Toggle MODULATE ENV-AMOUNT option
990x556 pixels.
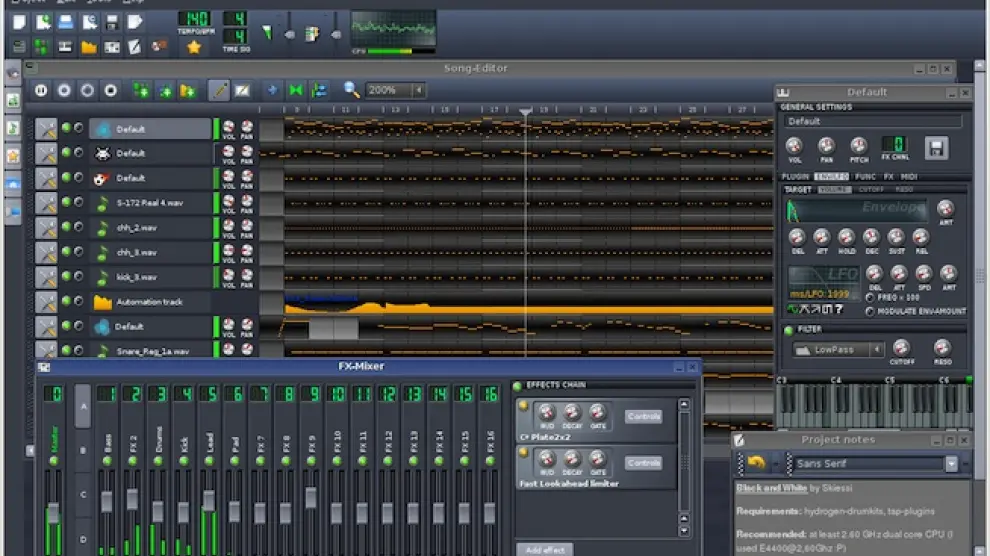tap(870, 311)
